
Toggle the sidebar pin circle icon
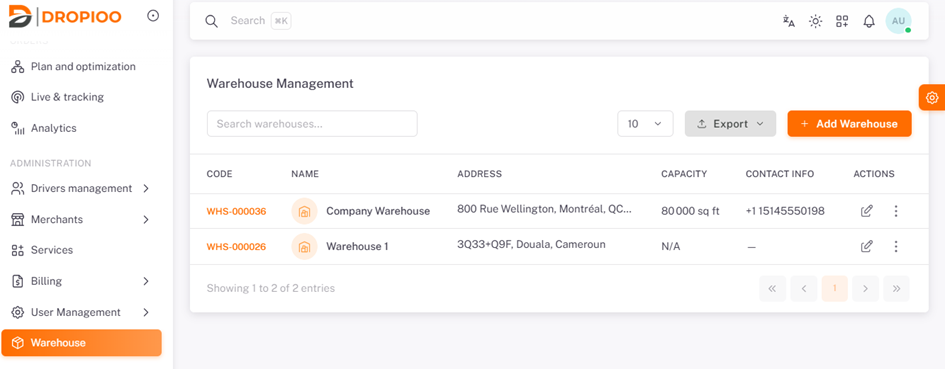click(153, 16)
